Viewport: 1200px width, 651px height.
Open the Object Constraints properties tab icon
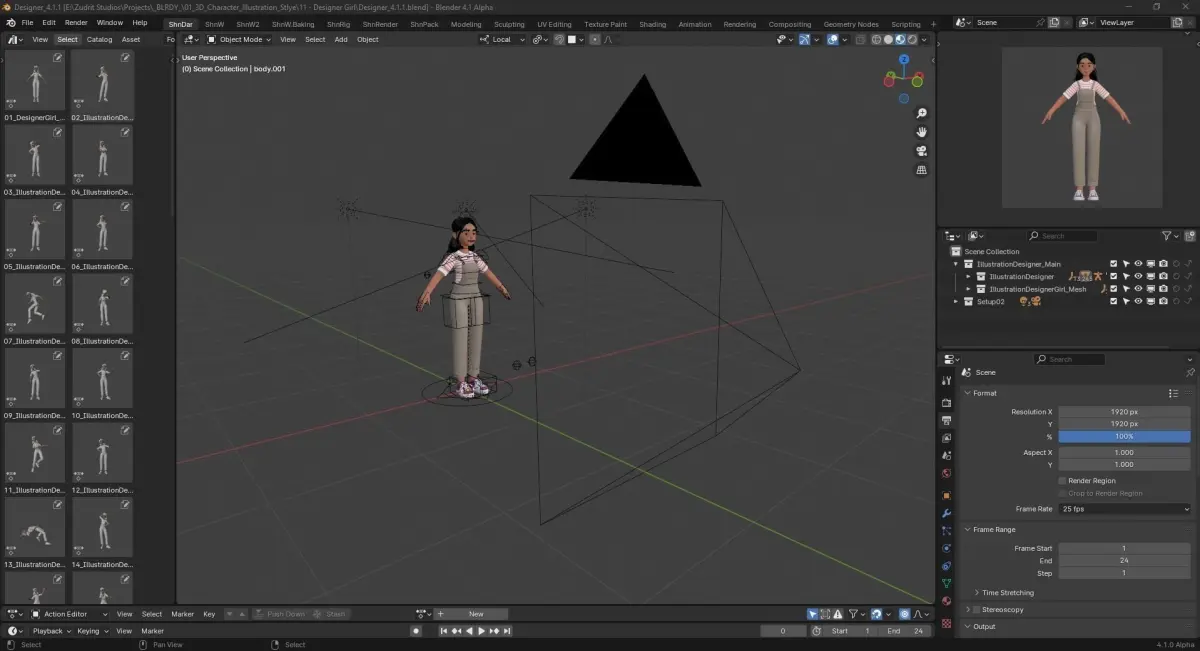coord(947,566)
